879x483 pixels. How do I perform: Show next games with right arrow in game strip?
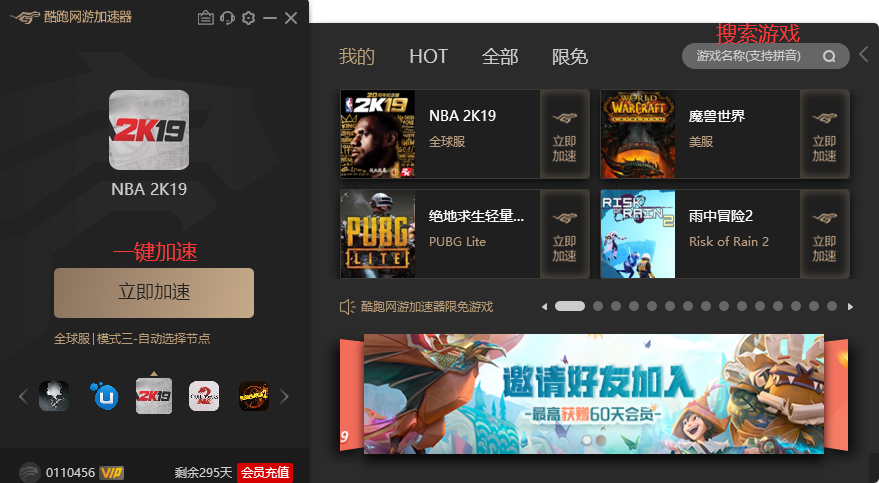284,397
